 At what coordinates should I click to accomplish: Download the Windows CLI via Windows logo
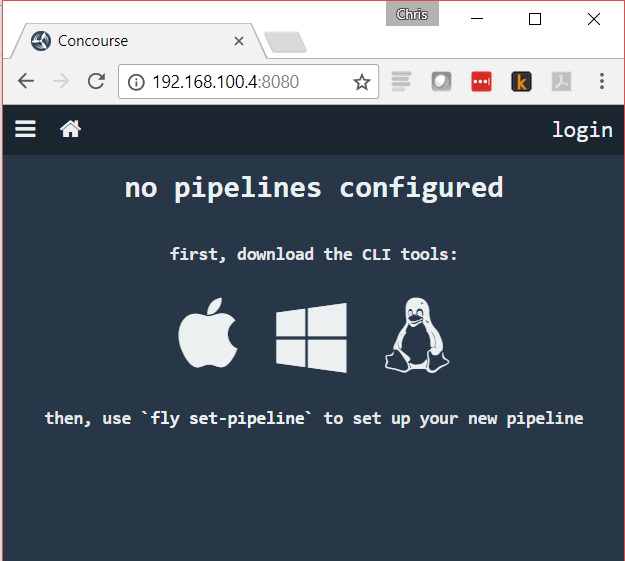[x=311, y=337]
